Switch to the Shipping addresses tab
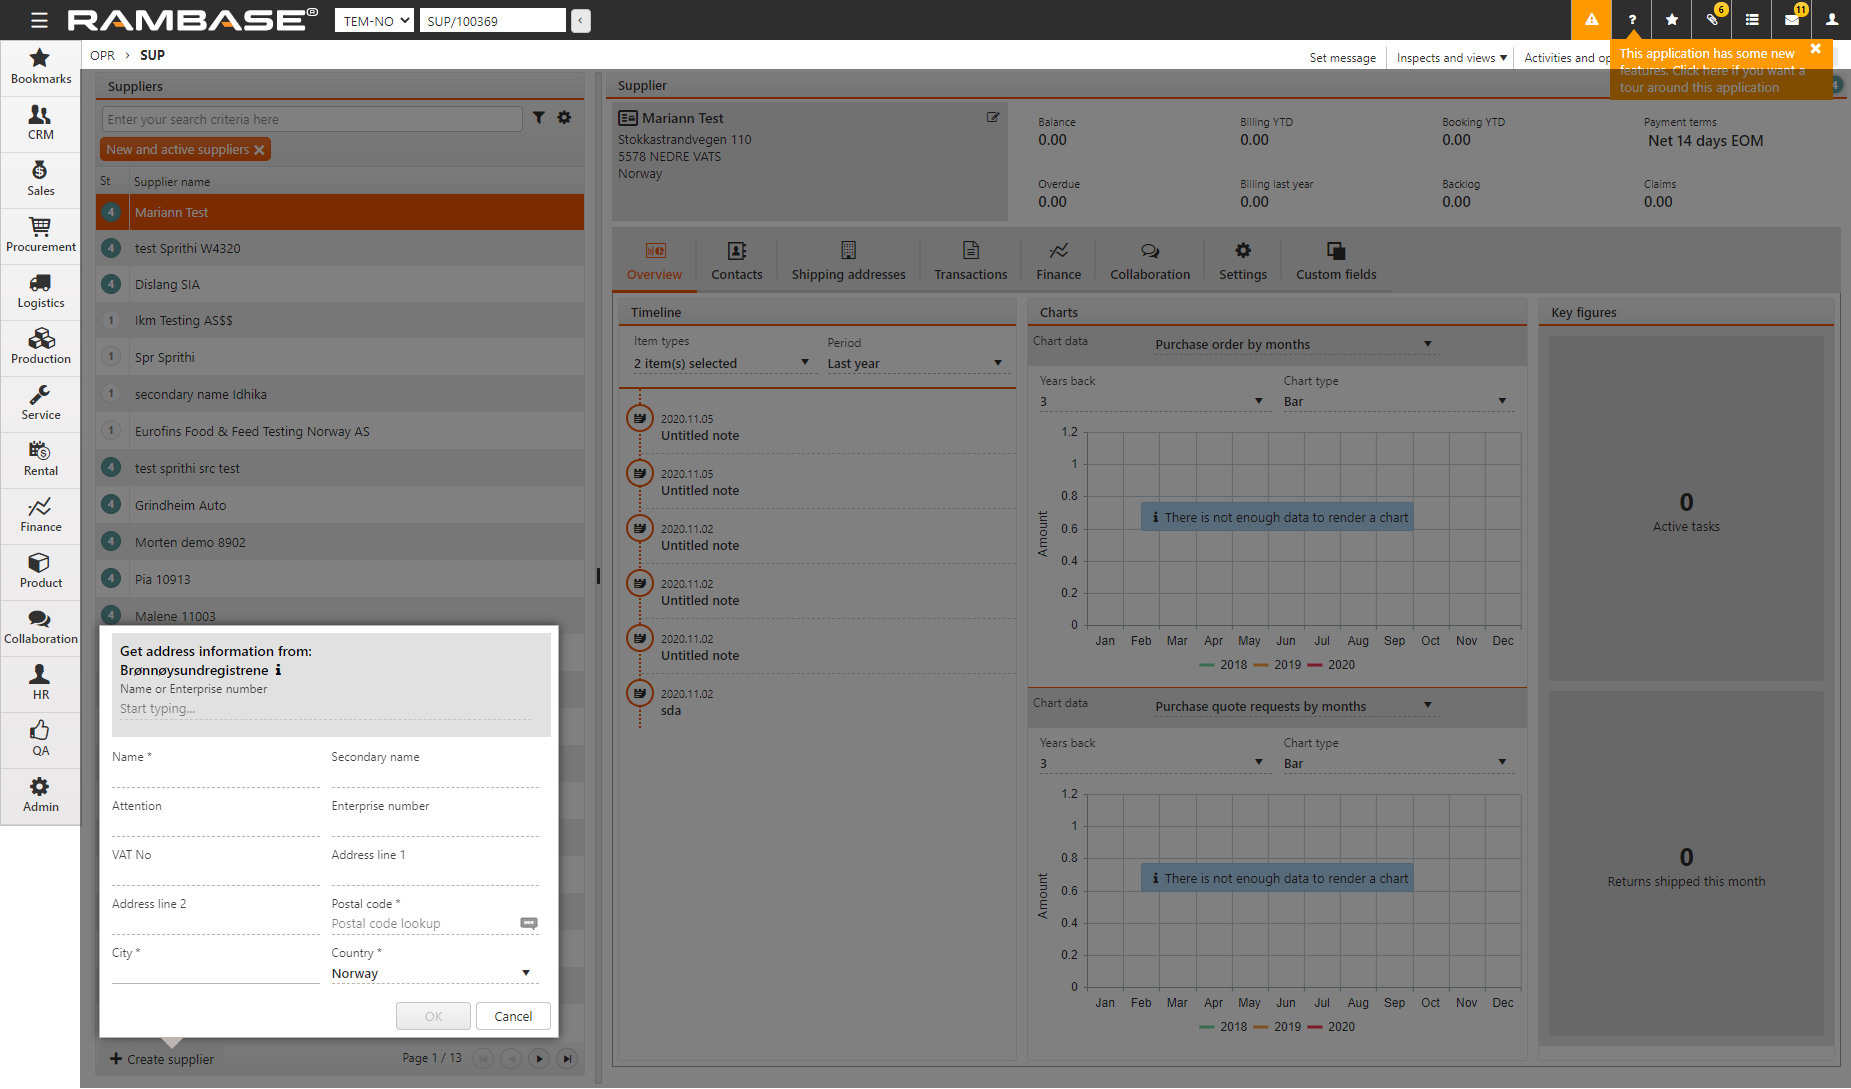 [x=848, y=260]
